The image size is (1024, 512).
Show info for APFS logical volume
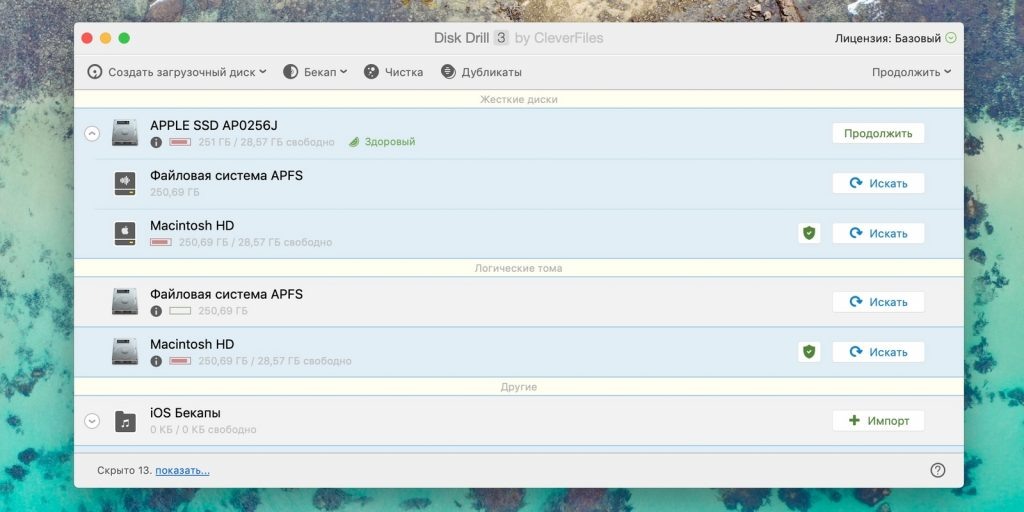coord(156,311)
